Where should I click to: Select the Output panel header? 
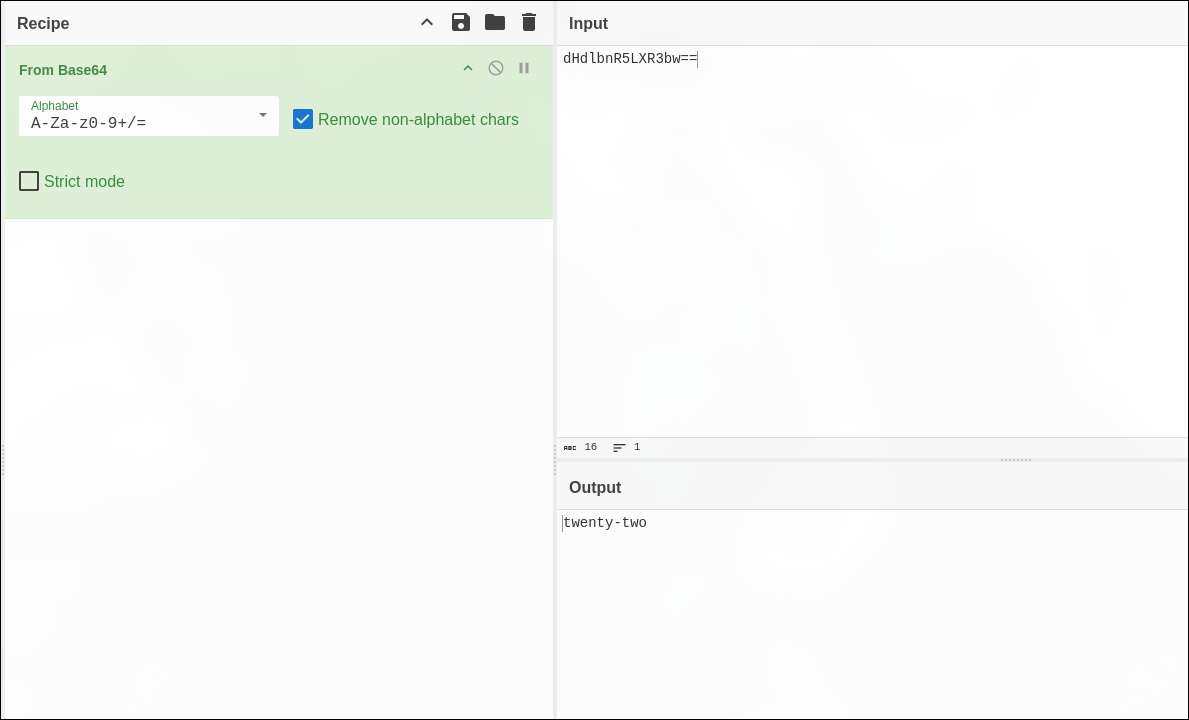[x=595, y=487]
